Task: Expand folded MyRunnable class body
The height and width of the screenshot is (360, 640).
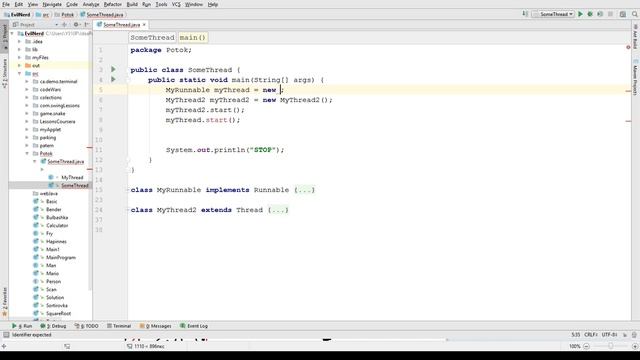Action: pyautogui.click(x=304, y=190)
